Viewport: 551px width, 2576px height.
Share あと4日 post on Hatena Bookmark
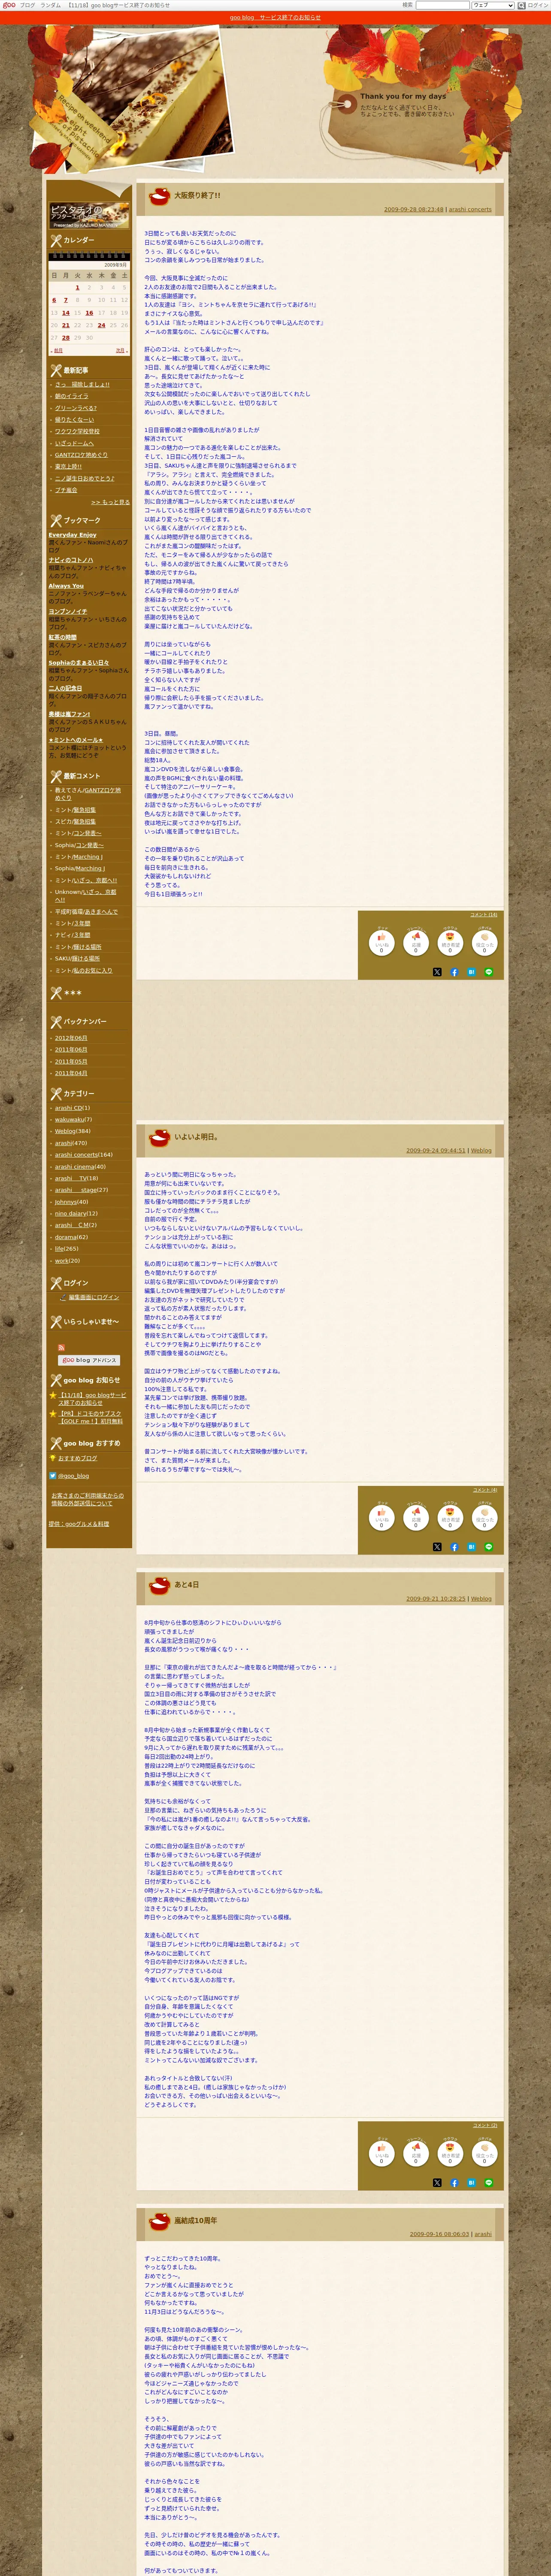tap(471, 2183)
